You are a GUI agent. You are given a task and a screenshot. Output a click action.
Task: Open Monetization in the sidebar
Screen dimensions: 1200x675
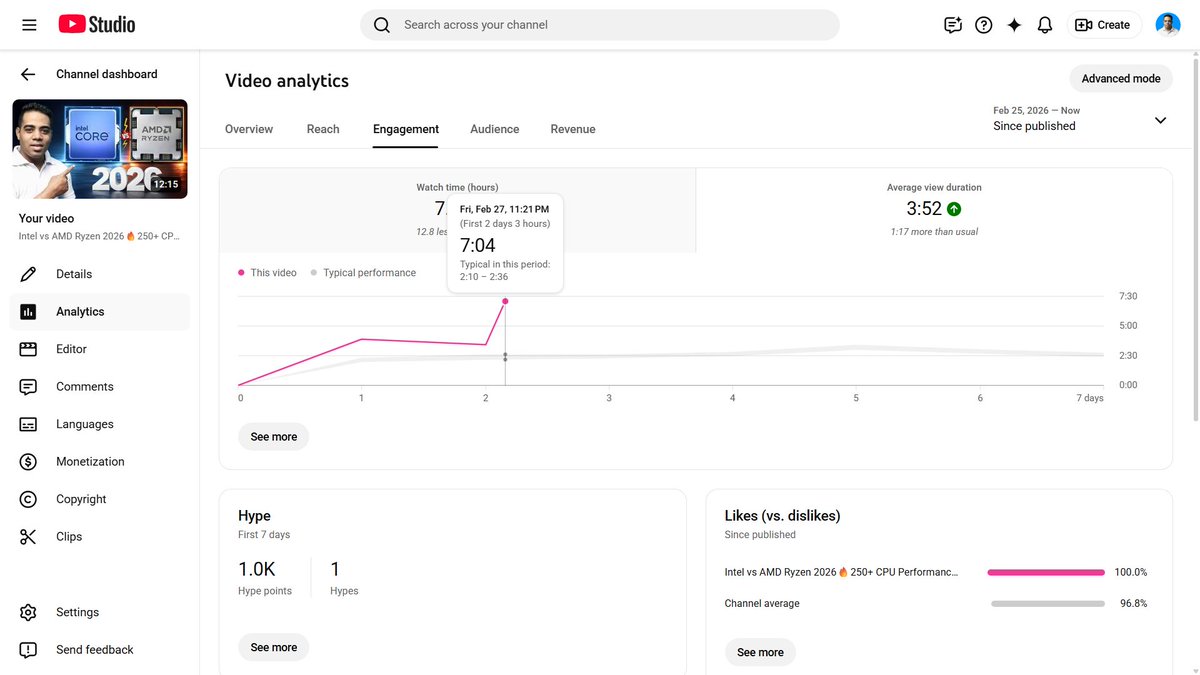[x=100, y=462]
